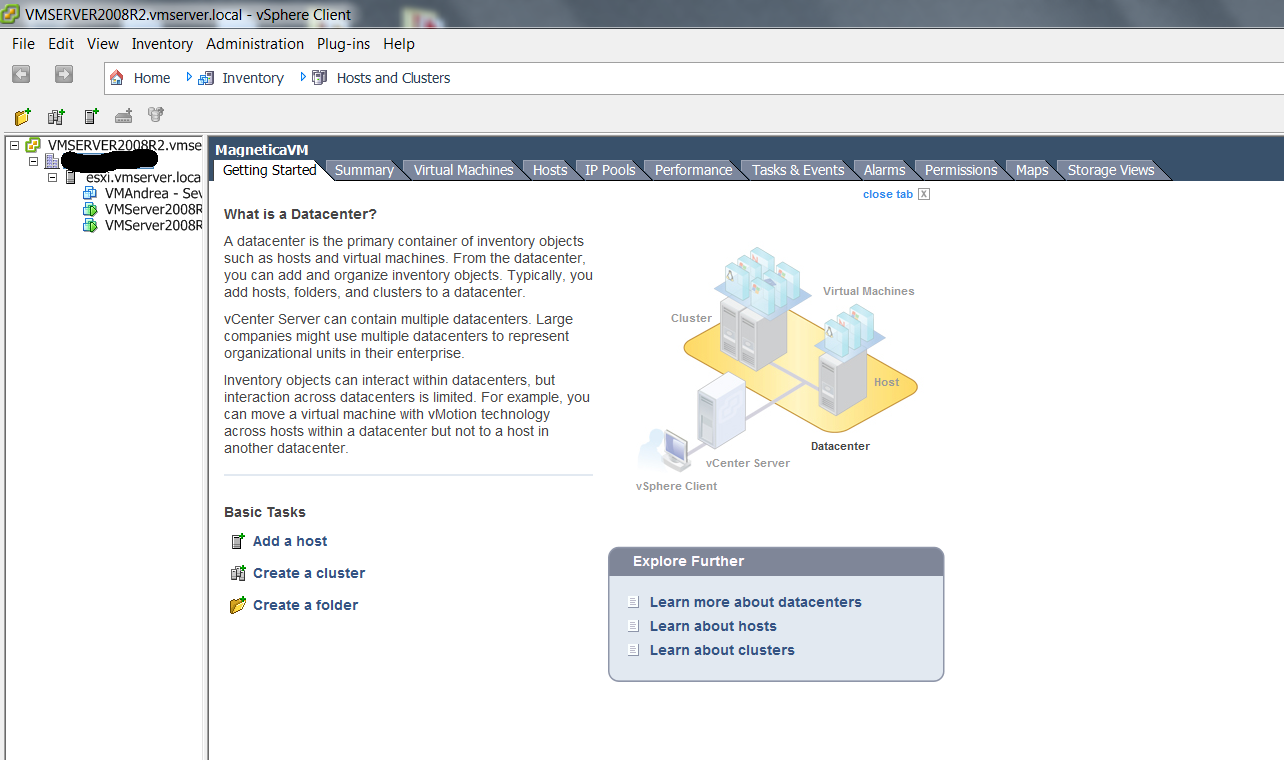Switch to the Storage Views tab

(x=1110, y=170)
